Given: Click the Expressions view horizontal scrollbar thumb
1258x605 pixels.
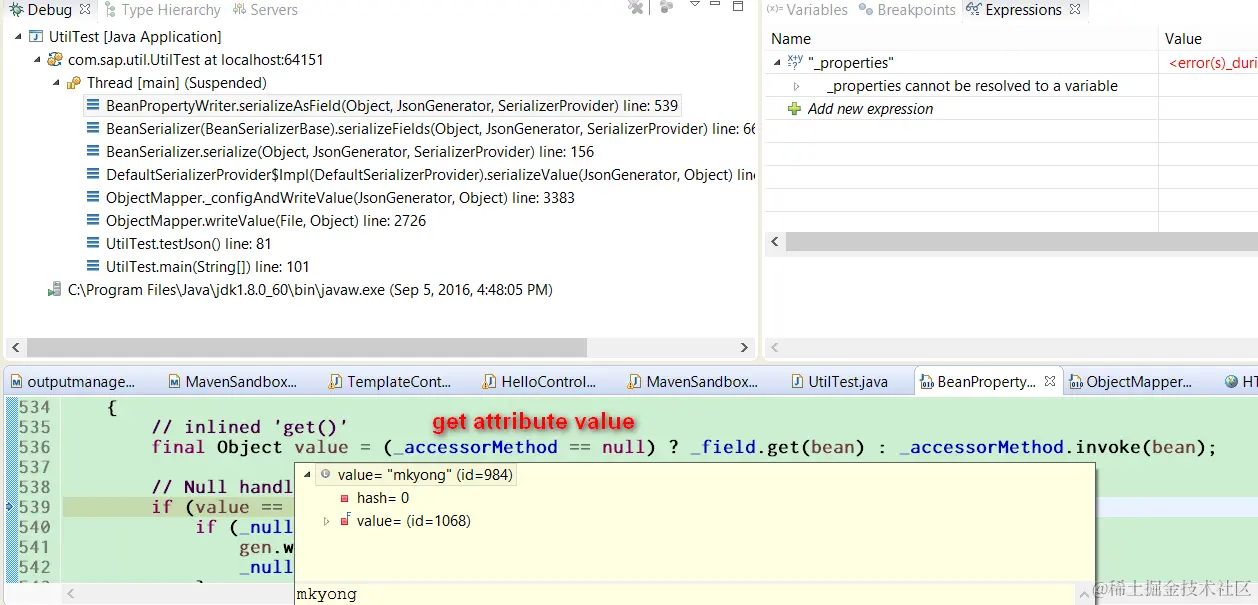Looking at the screenshot, I should click(1022, 242).
